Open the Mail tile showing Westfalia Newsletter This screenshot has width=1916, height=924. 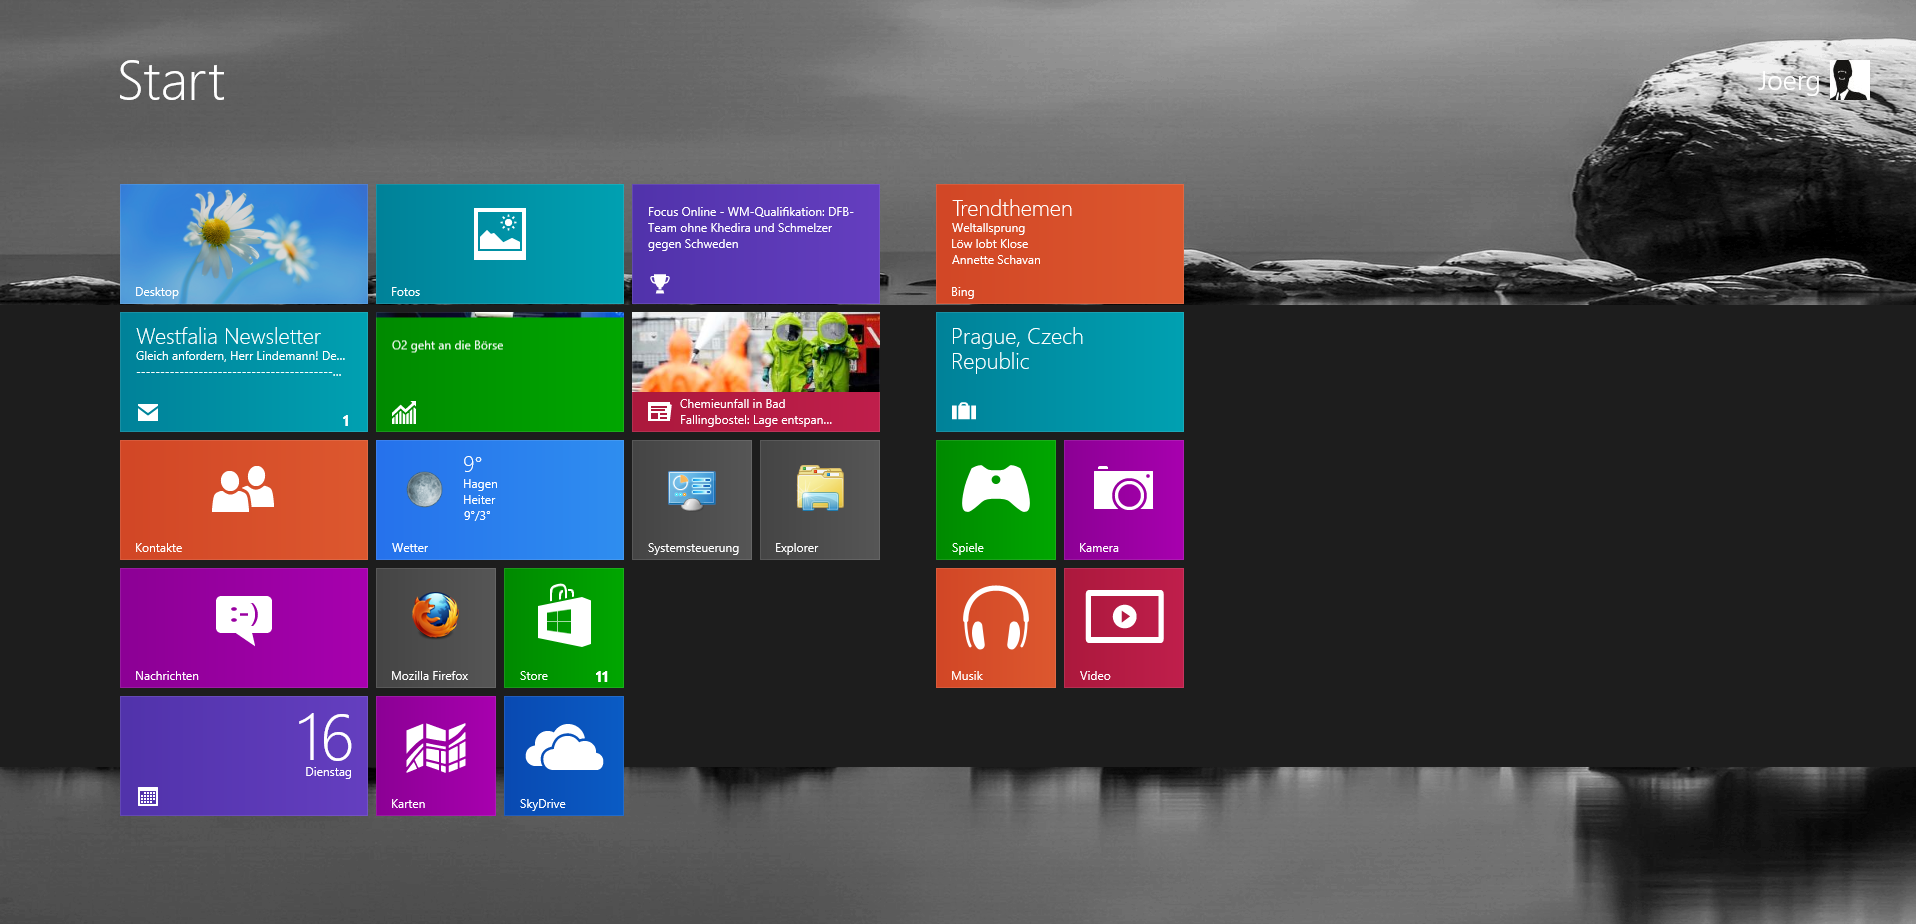coord(244,372)
